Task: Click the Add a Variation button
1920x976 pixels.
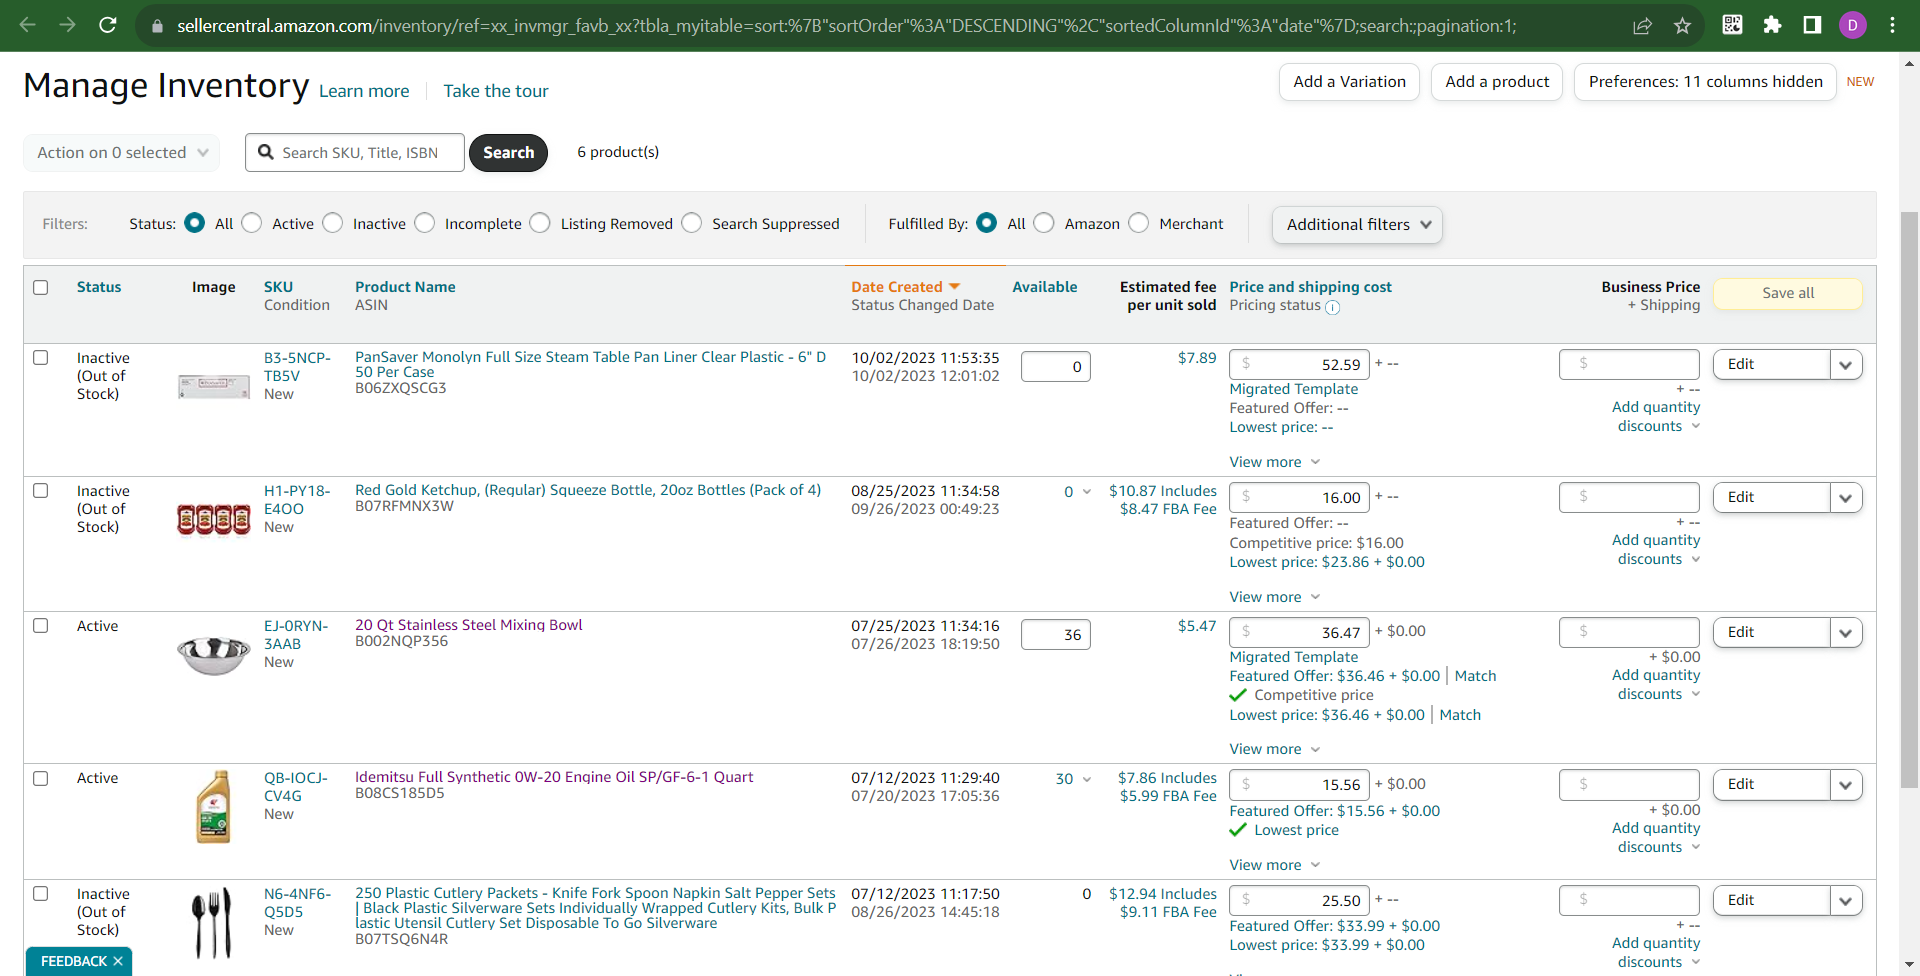Action: [1349, 82]
